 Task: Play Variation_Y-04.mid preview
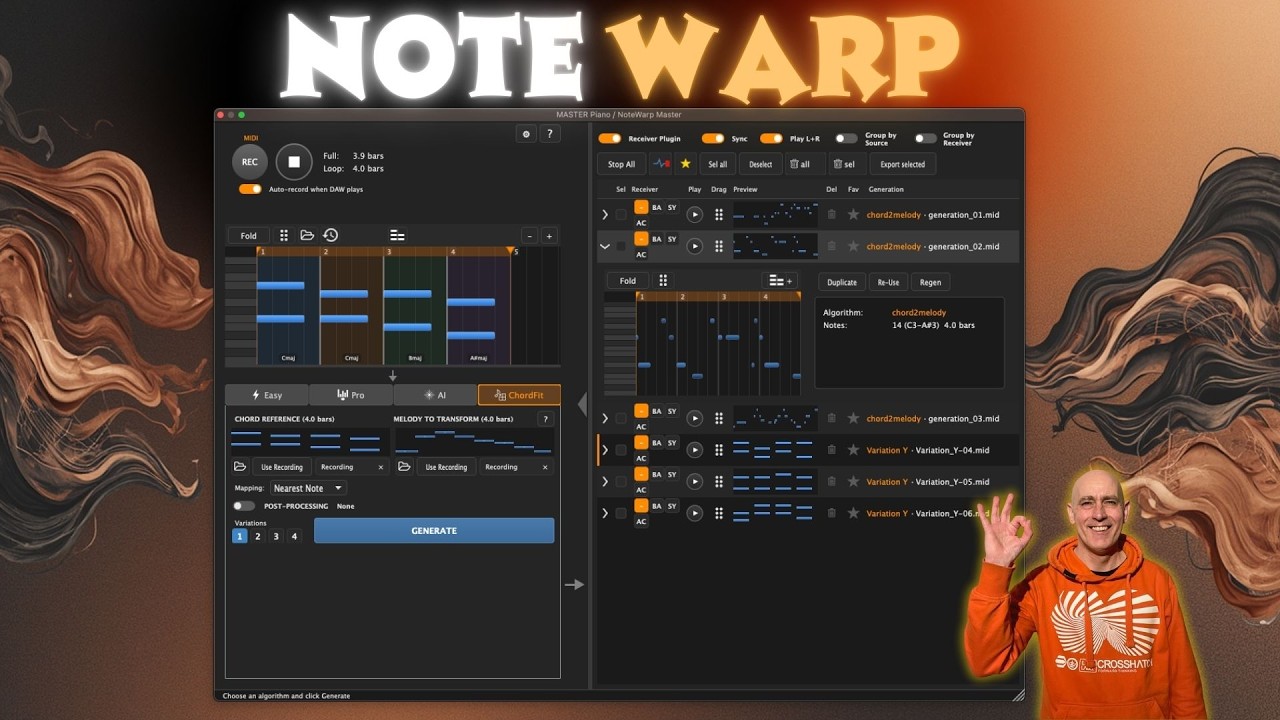click(694, 450)
